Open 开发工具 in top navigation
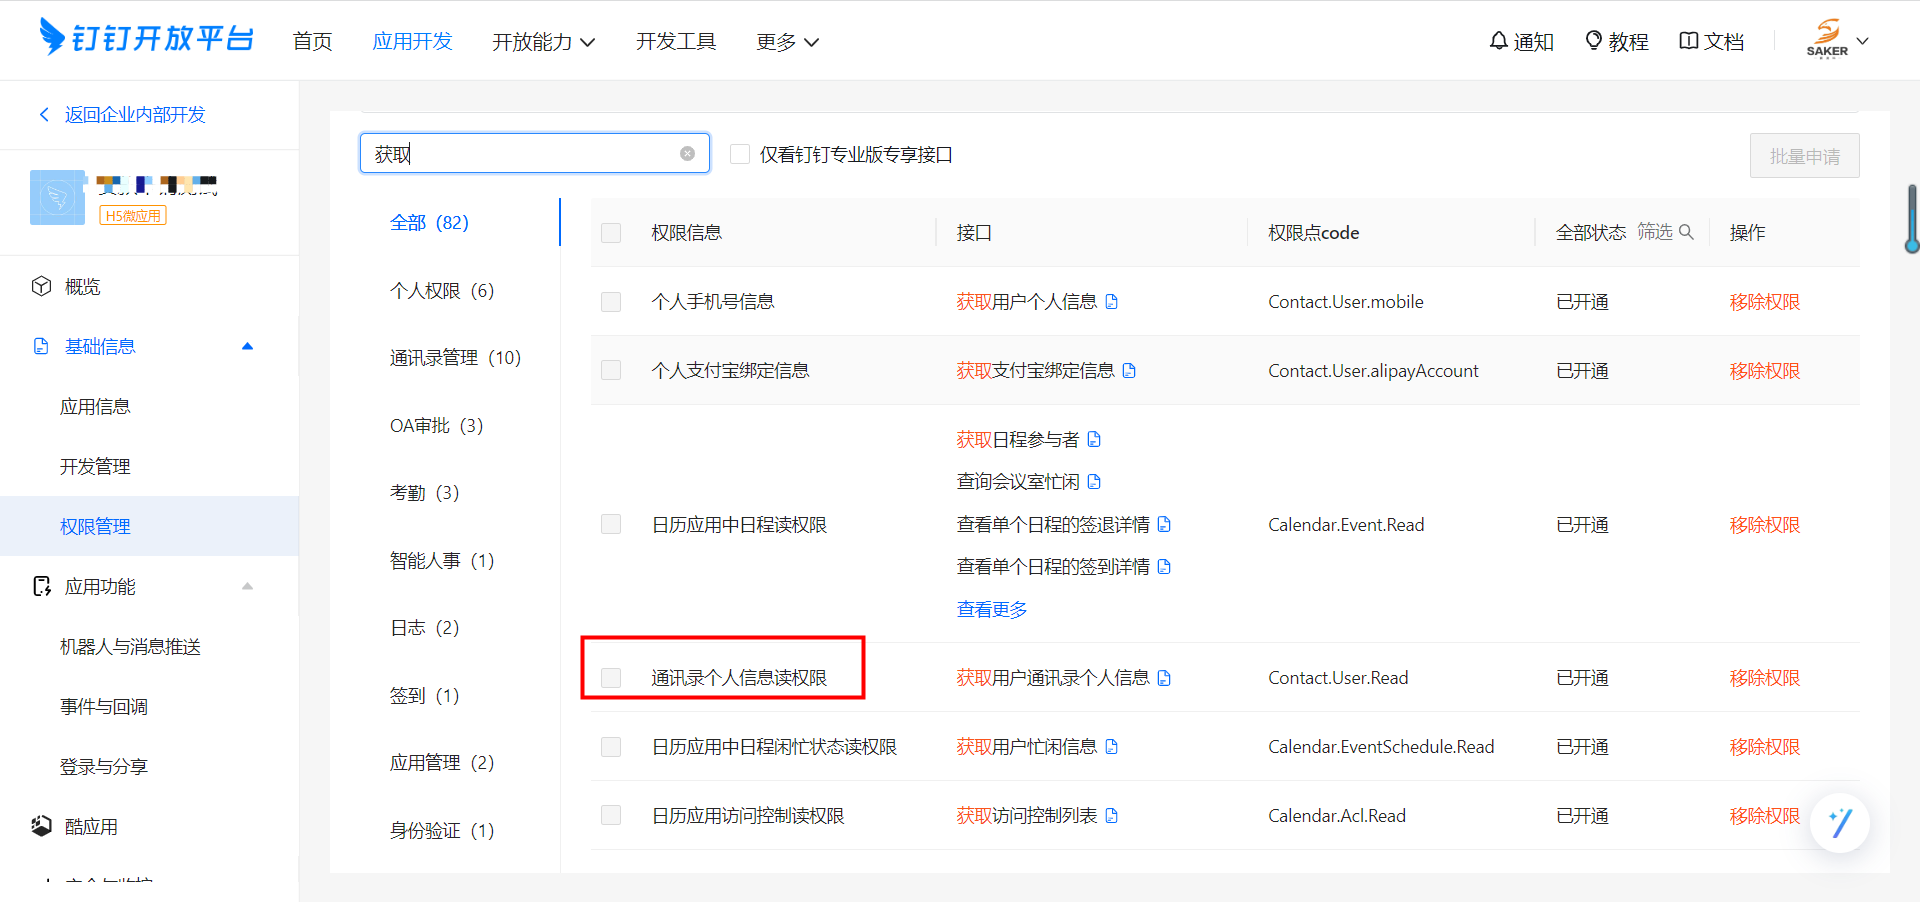Screen dimensions: 1920x902 click(x=676, y=41)
